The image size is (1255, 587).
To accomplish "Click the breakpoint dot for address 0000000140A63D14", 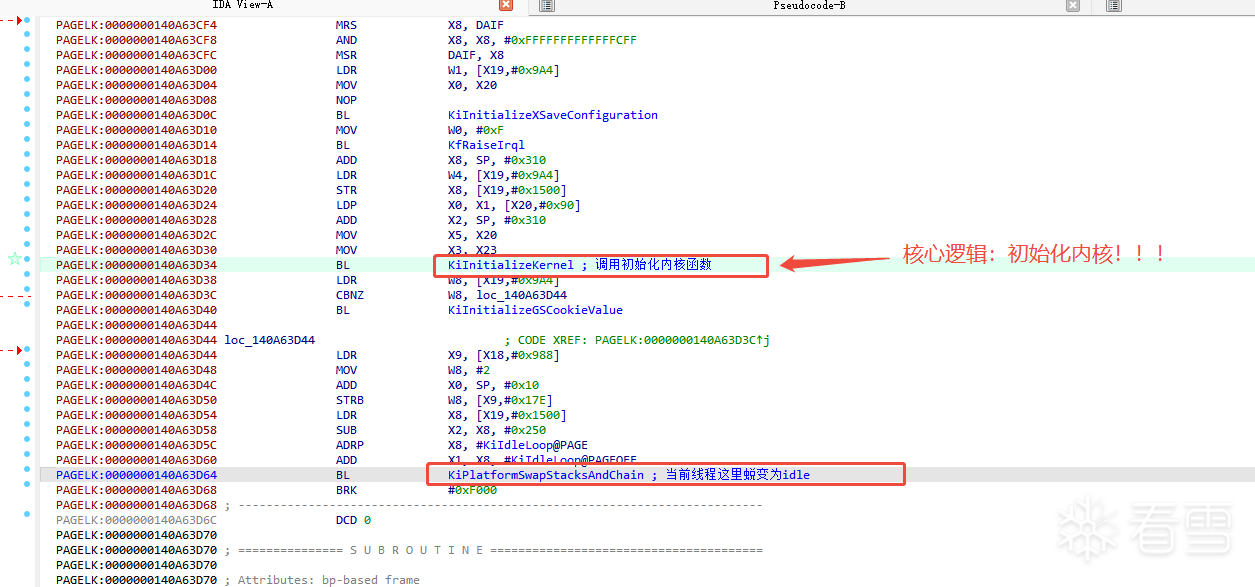I will pyautogui.click(x=27, y=141).
